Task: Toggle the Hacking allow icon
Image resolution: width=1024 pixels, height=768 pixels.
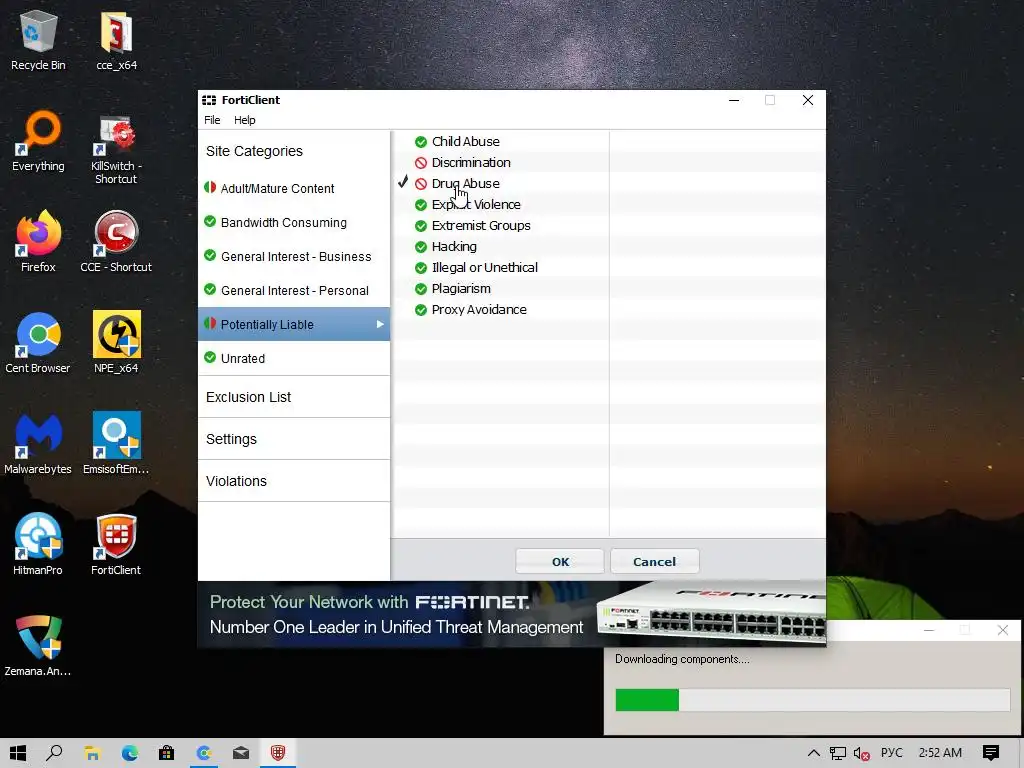Action: point(421,247)
